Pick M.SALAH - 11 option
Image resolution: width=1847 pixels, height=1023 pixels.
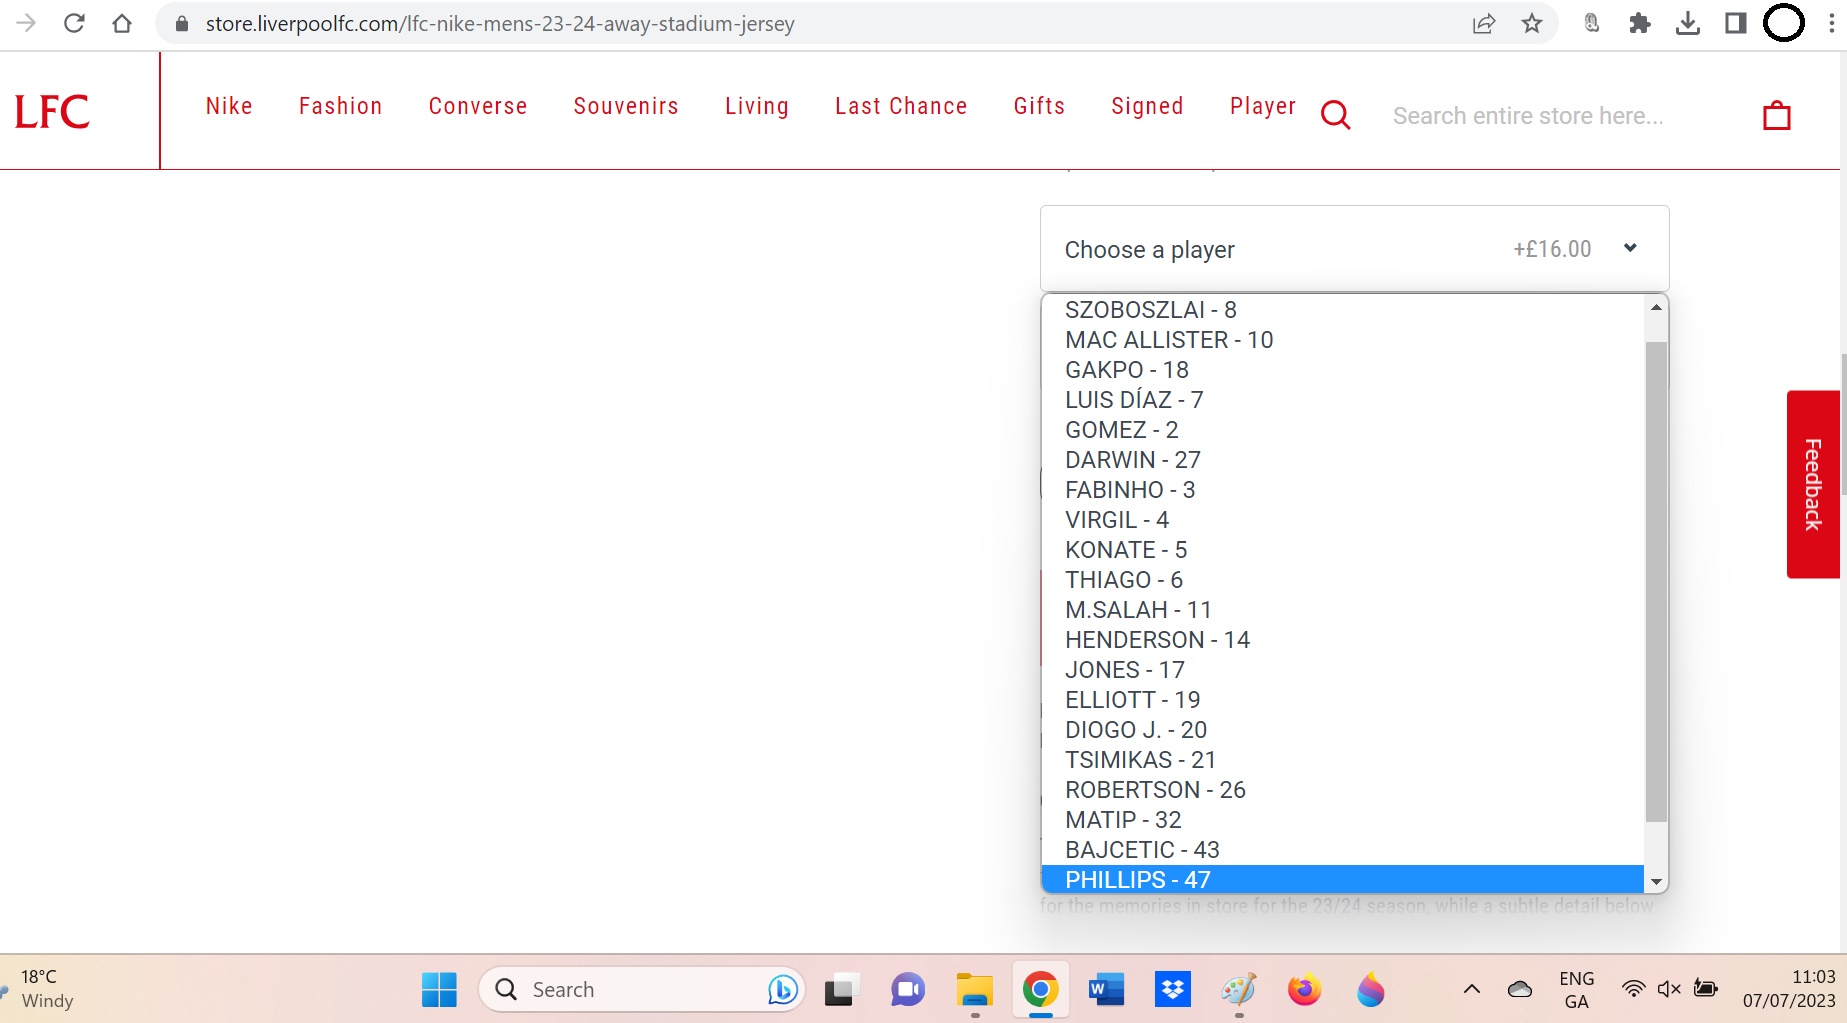[x=1343, y=610]
